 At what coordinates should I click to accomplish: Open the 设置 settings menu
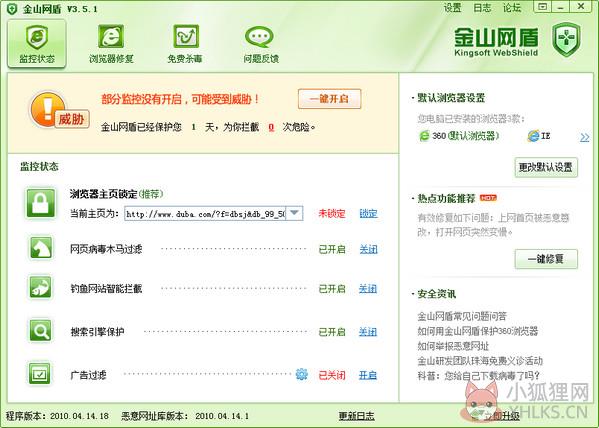point(453,8)
